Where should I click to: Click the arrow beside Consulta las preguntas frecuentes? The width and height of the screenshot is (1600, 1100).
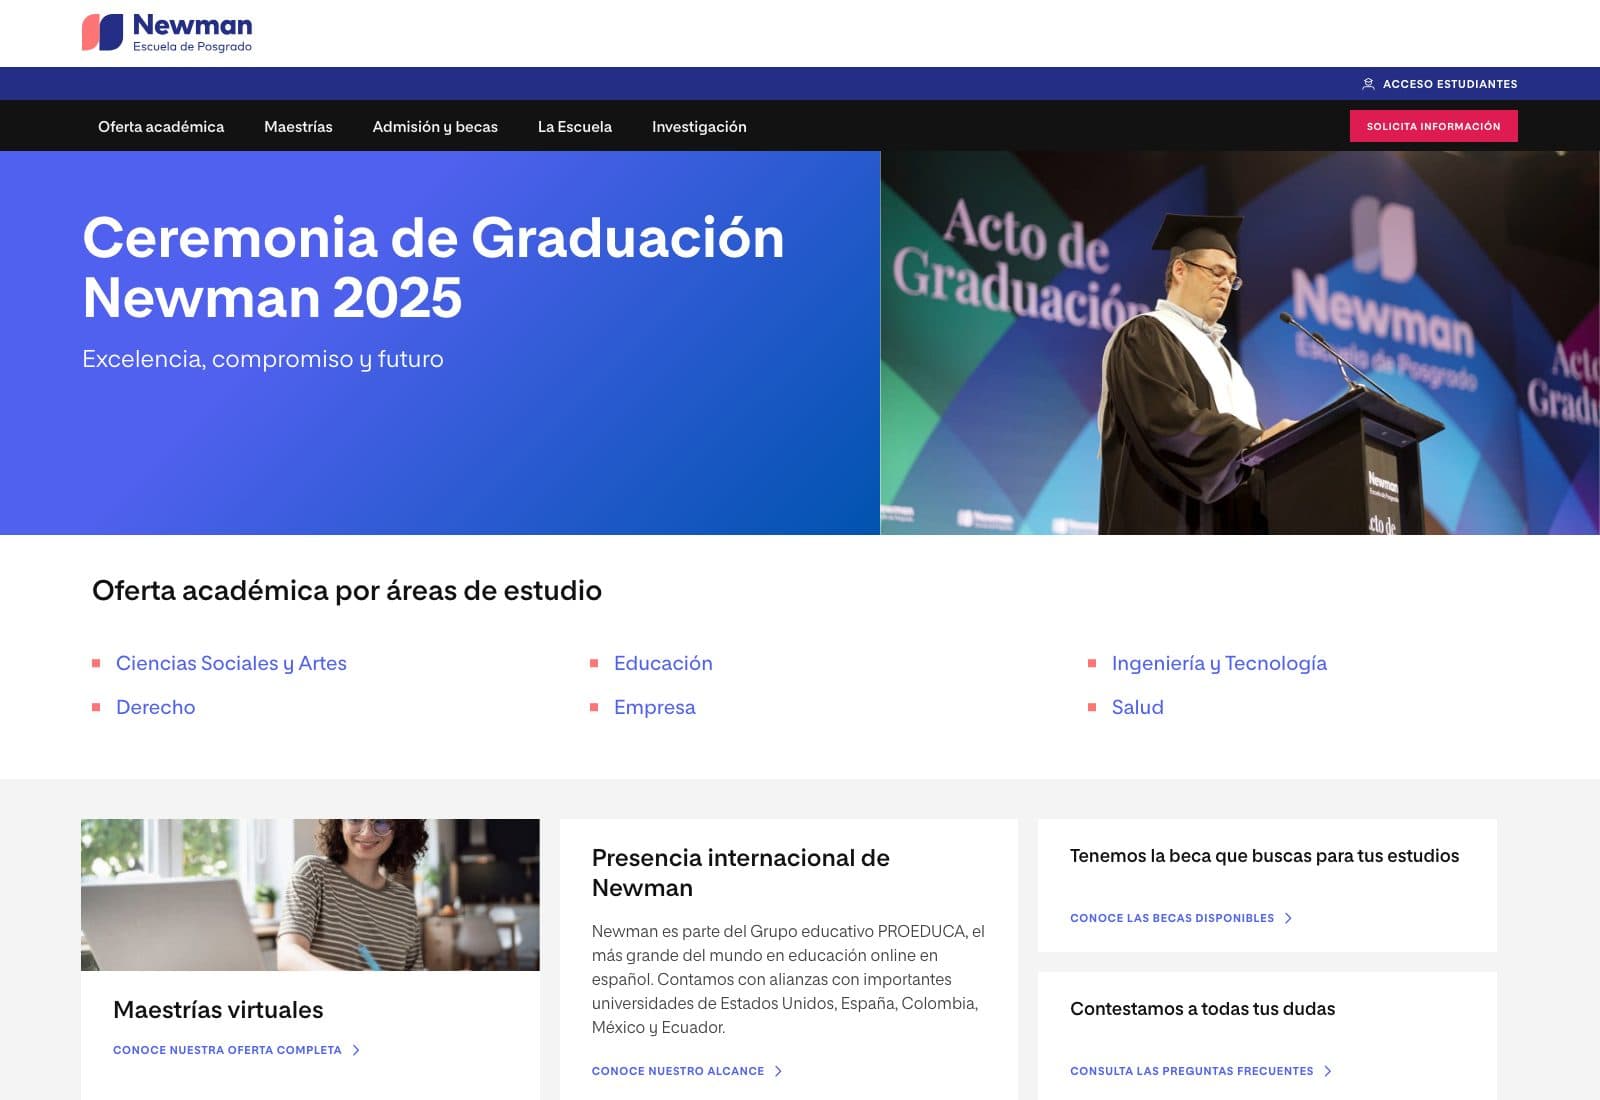pyautogui.click(x=1328, y=1071)
